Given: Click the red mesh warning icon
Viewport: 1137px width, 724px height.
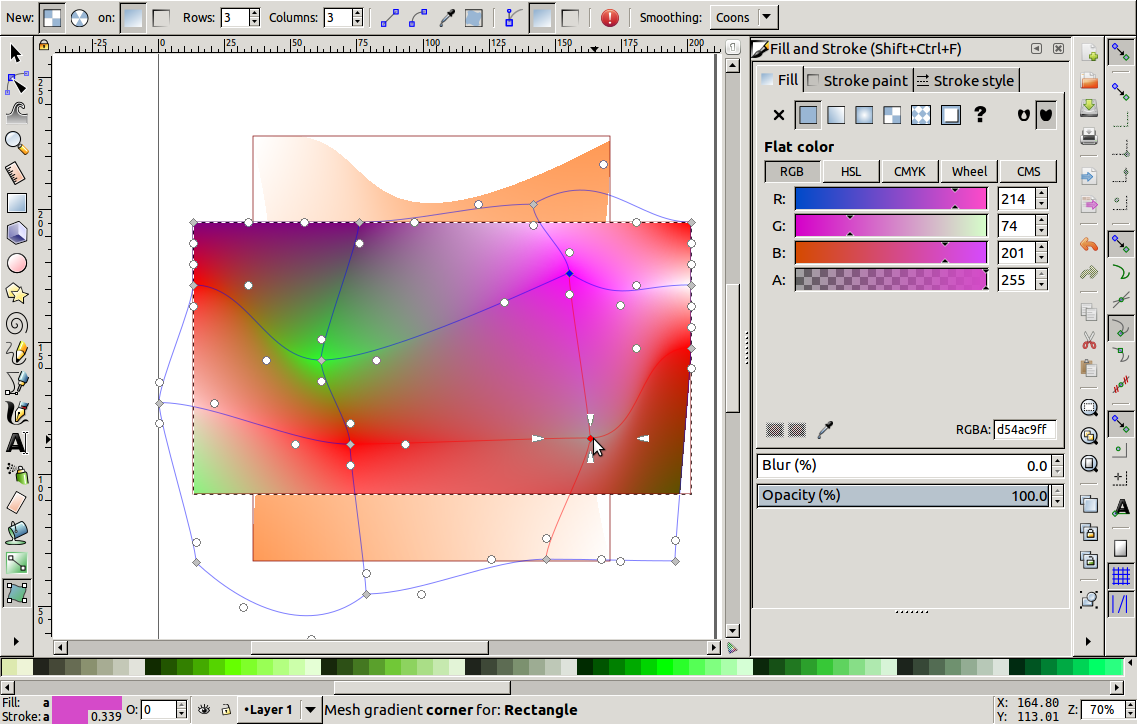Looking at the screenshot, I should (609, 17).
